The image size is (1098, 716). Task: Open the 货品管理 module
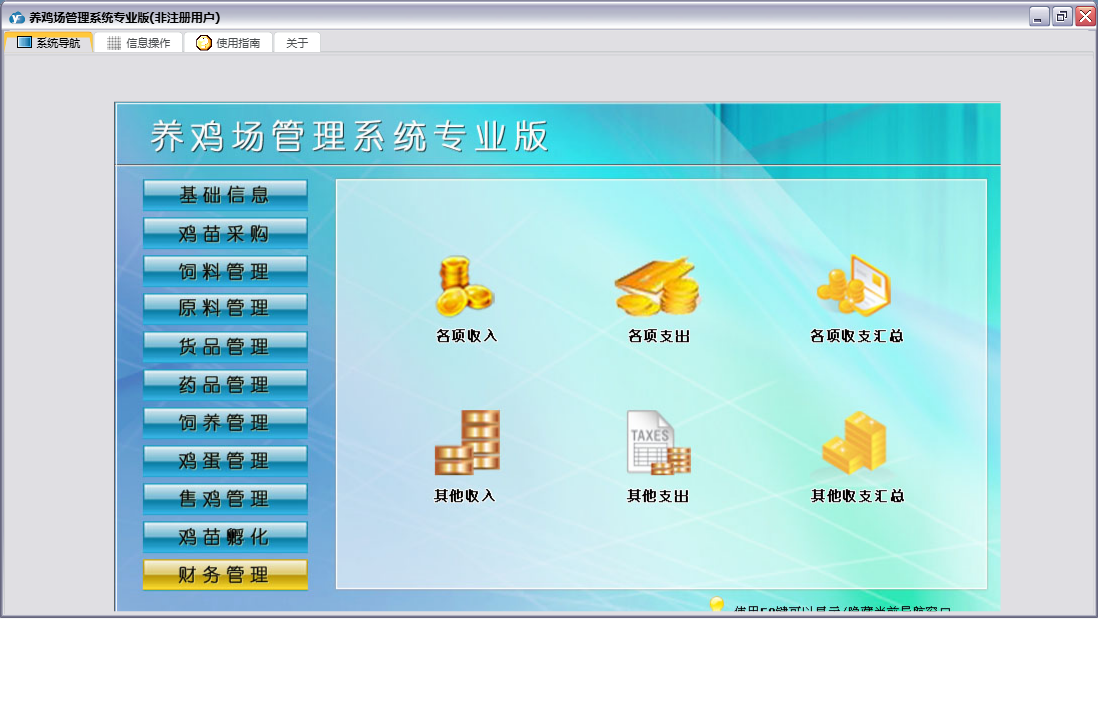pyautogui.click(x=225, y=347)
